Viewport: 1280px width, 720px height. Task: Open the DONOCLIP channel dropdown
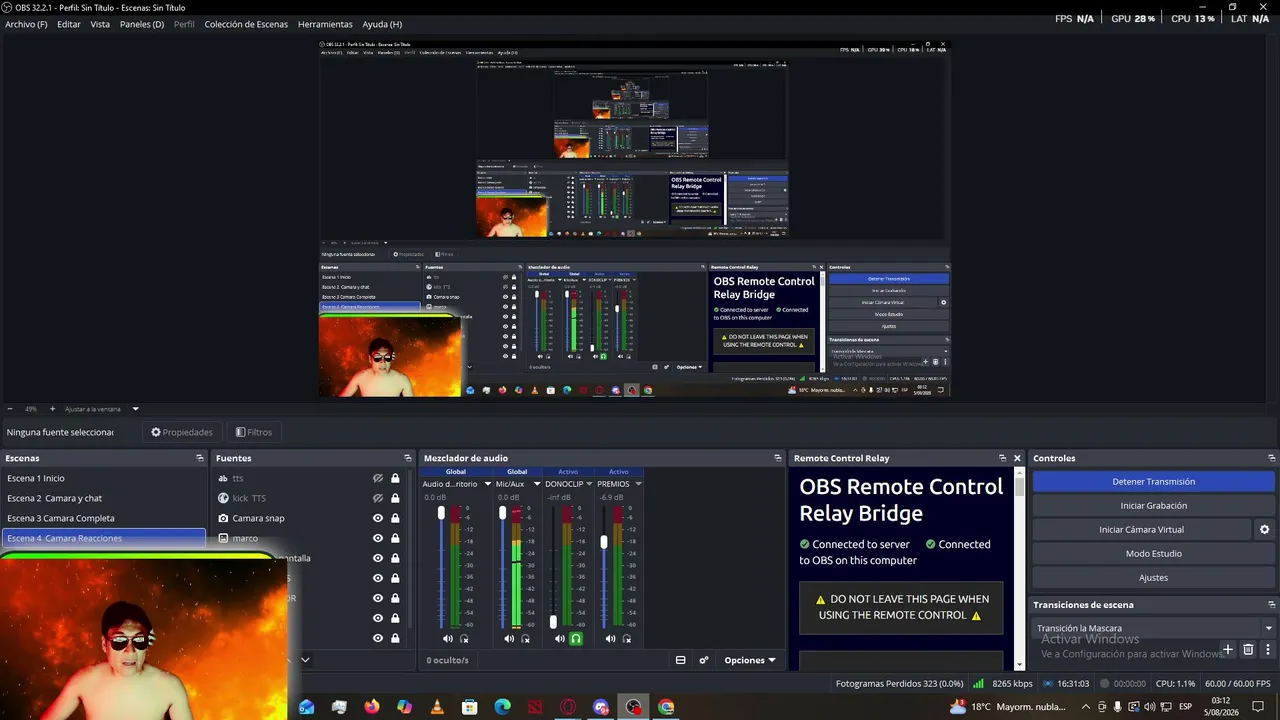589,484
